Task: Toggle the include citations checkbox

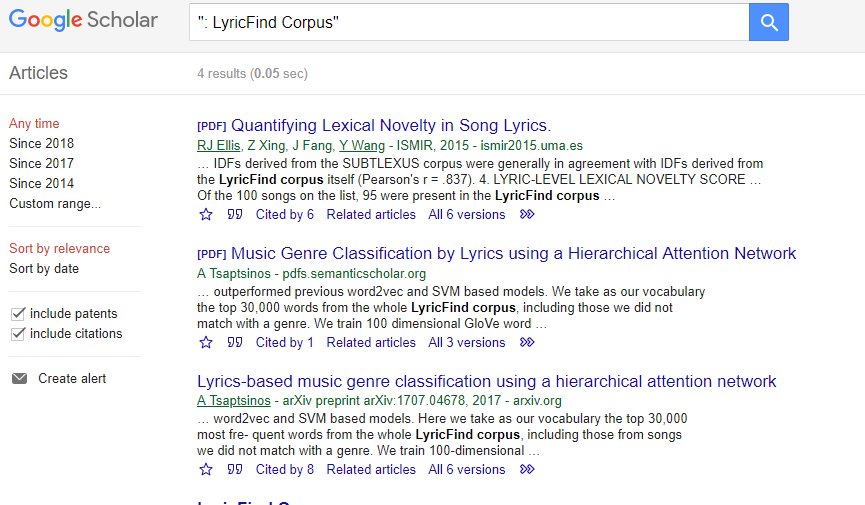Action: click(18, 333)
